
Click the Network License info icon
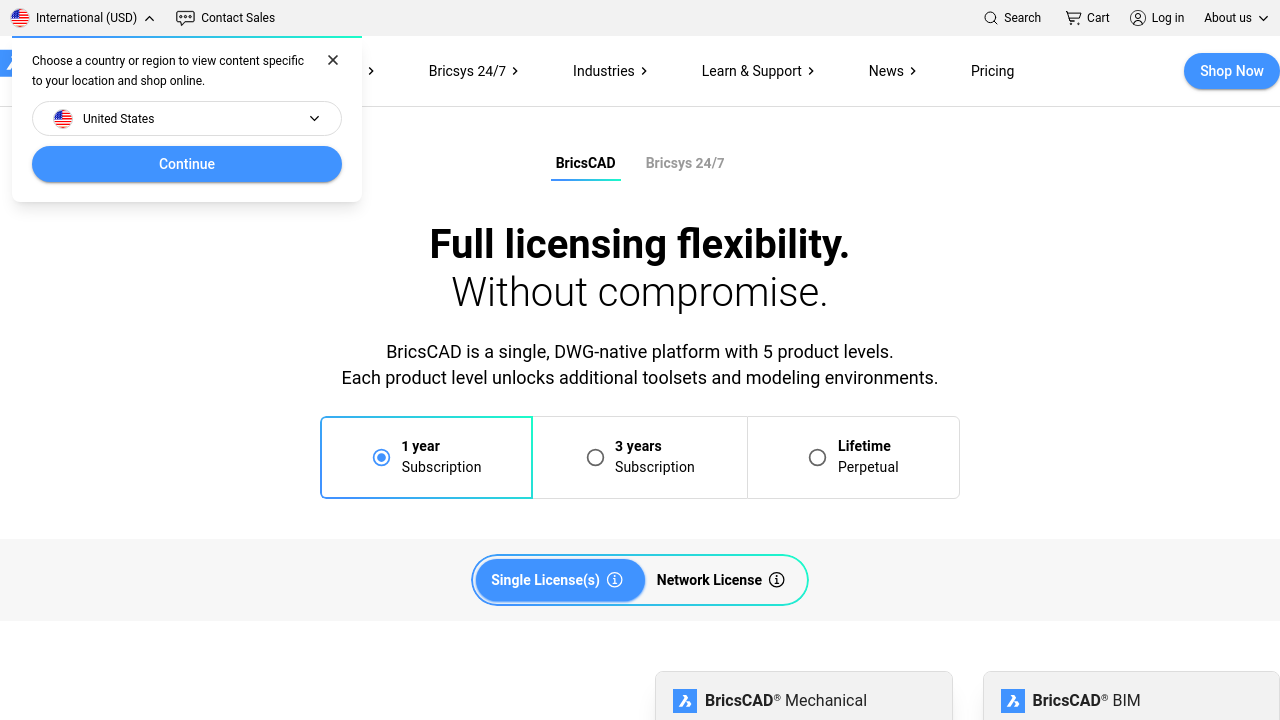pos(777,580)
